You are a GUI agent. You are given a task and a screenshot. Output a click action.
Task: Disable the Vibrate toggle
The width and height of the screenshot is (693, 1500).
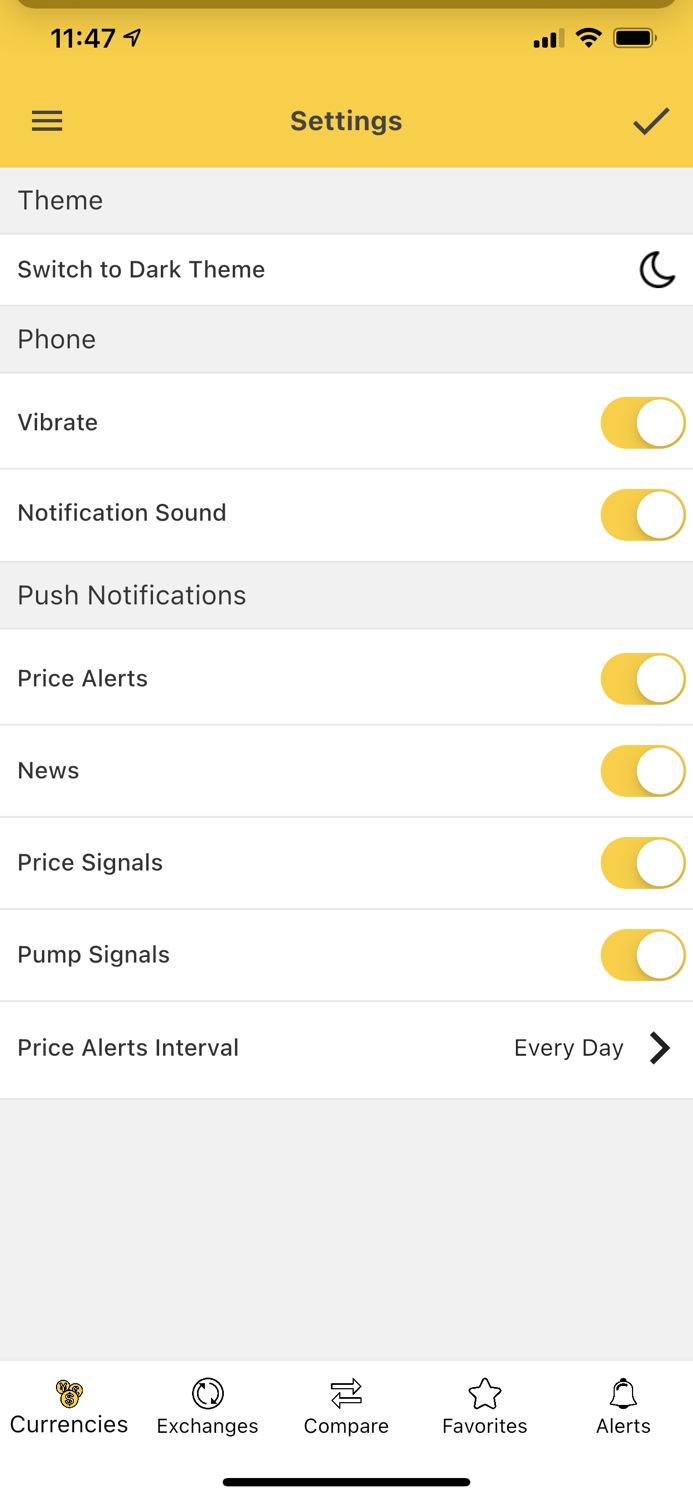coord(643,422)
